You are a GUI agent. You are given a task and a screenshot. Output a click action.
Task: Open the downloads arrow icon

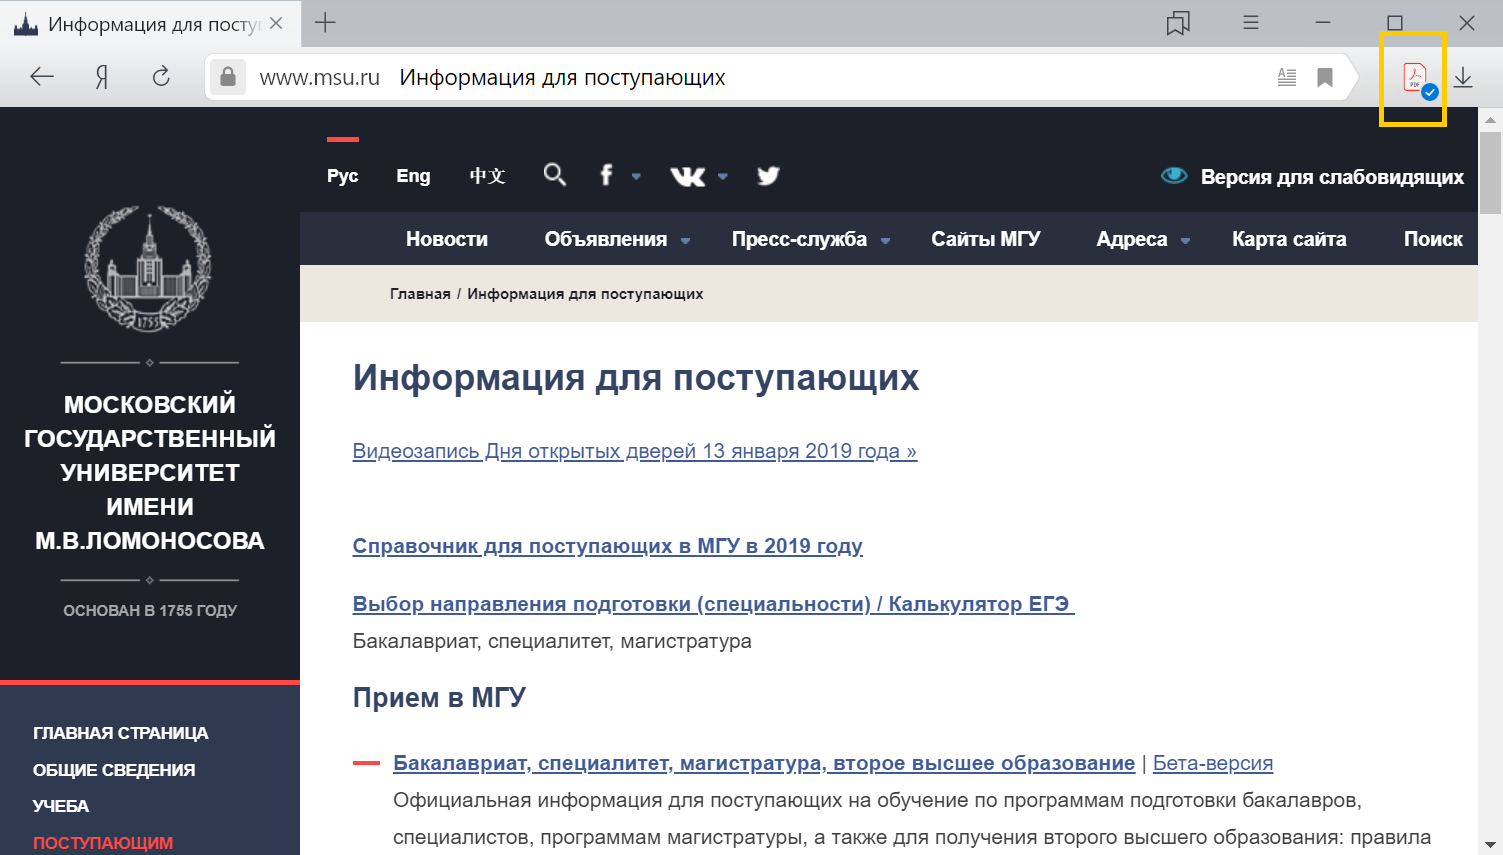click(1463, 77)
